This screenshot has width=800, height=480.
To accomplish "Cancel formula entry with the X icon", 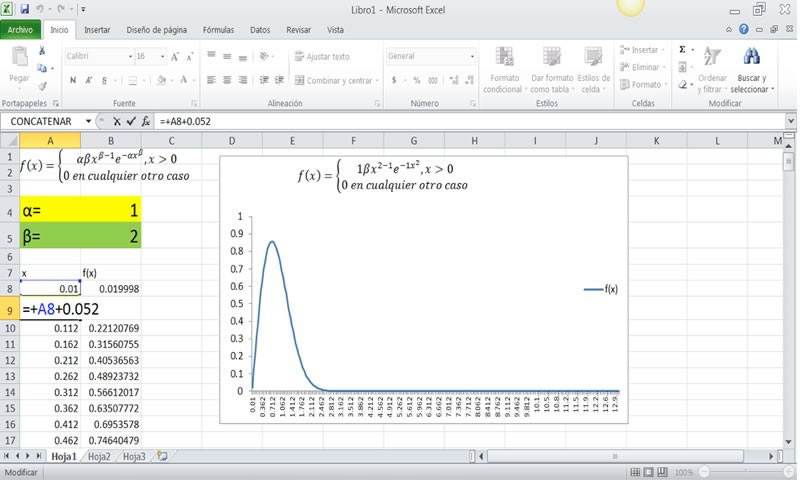I will (117, 121).
